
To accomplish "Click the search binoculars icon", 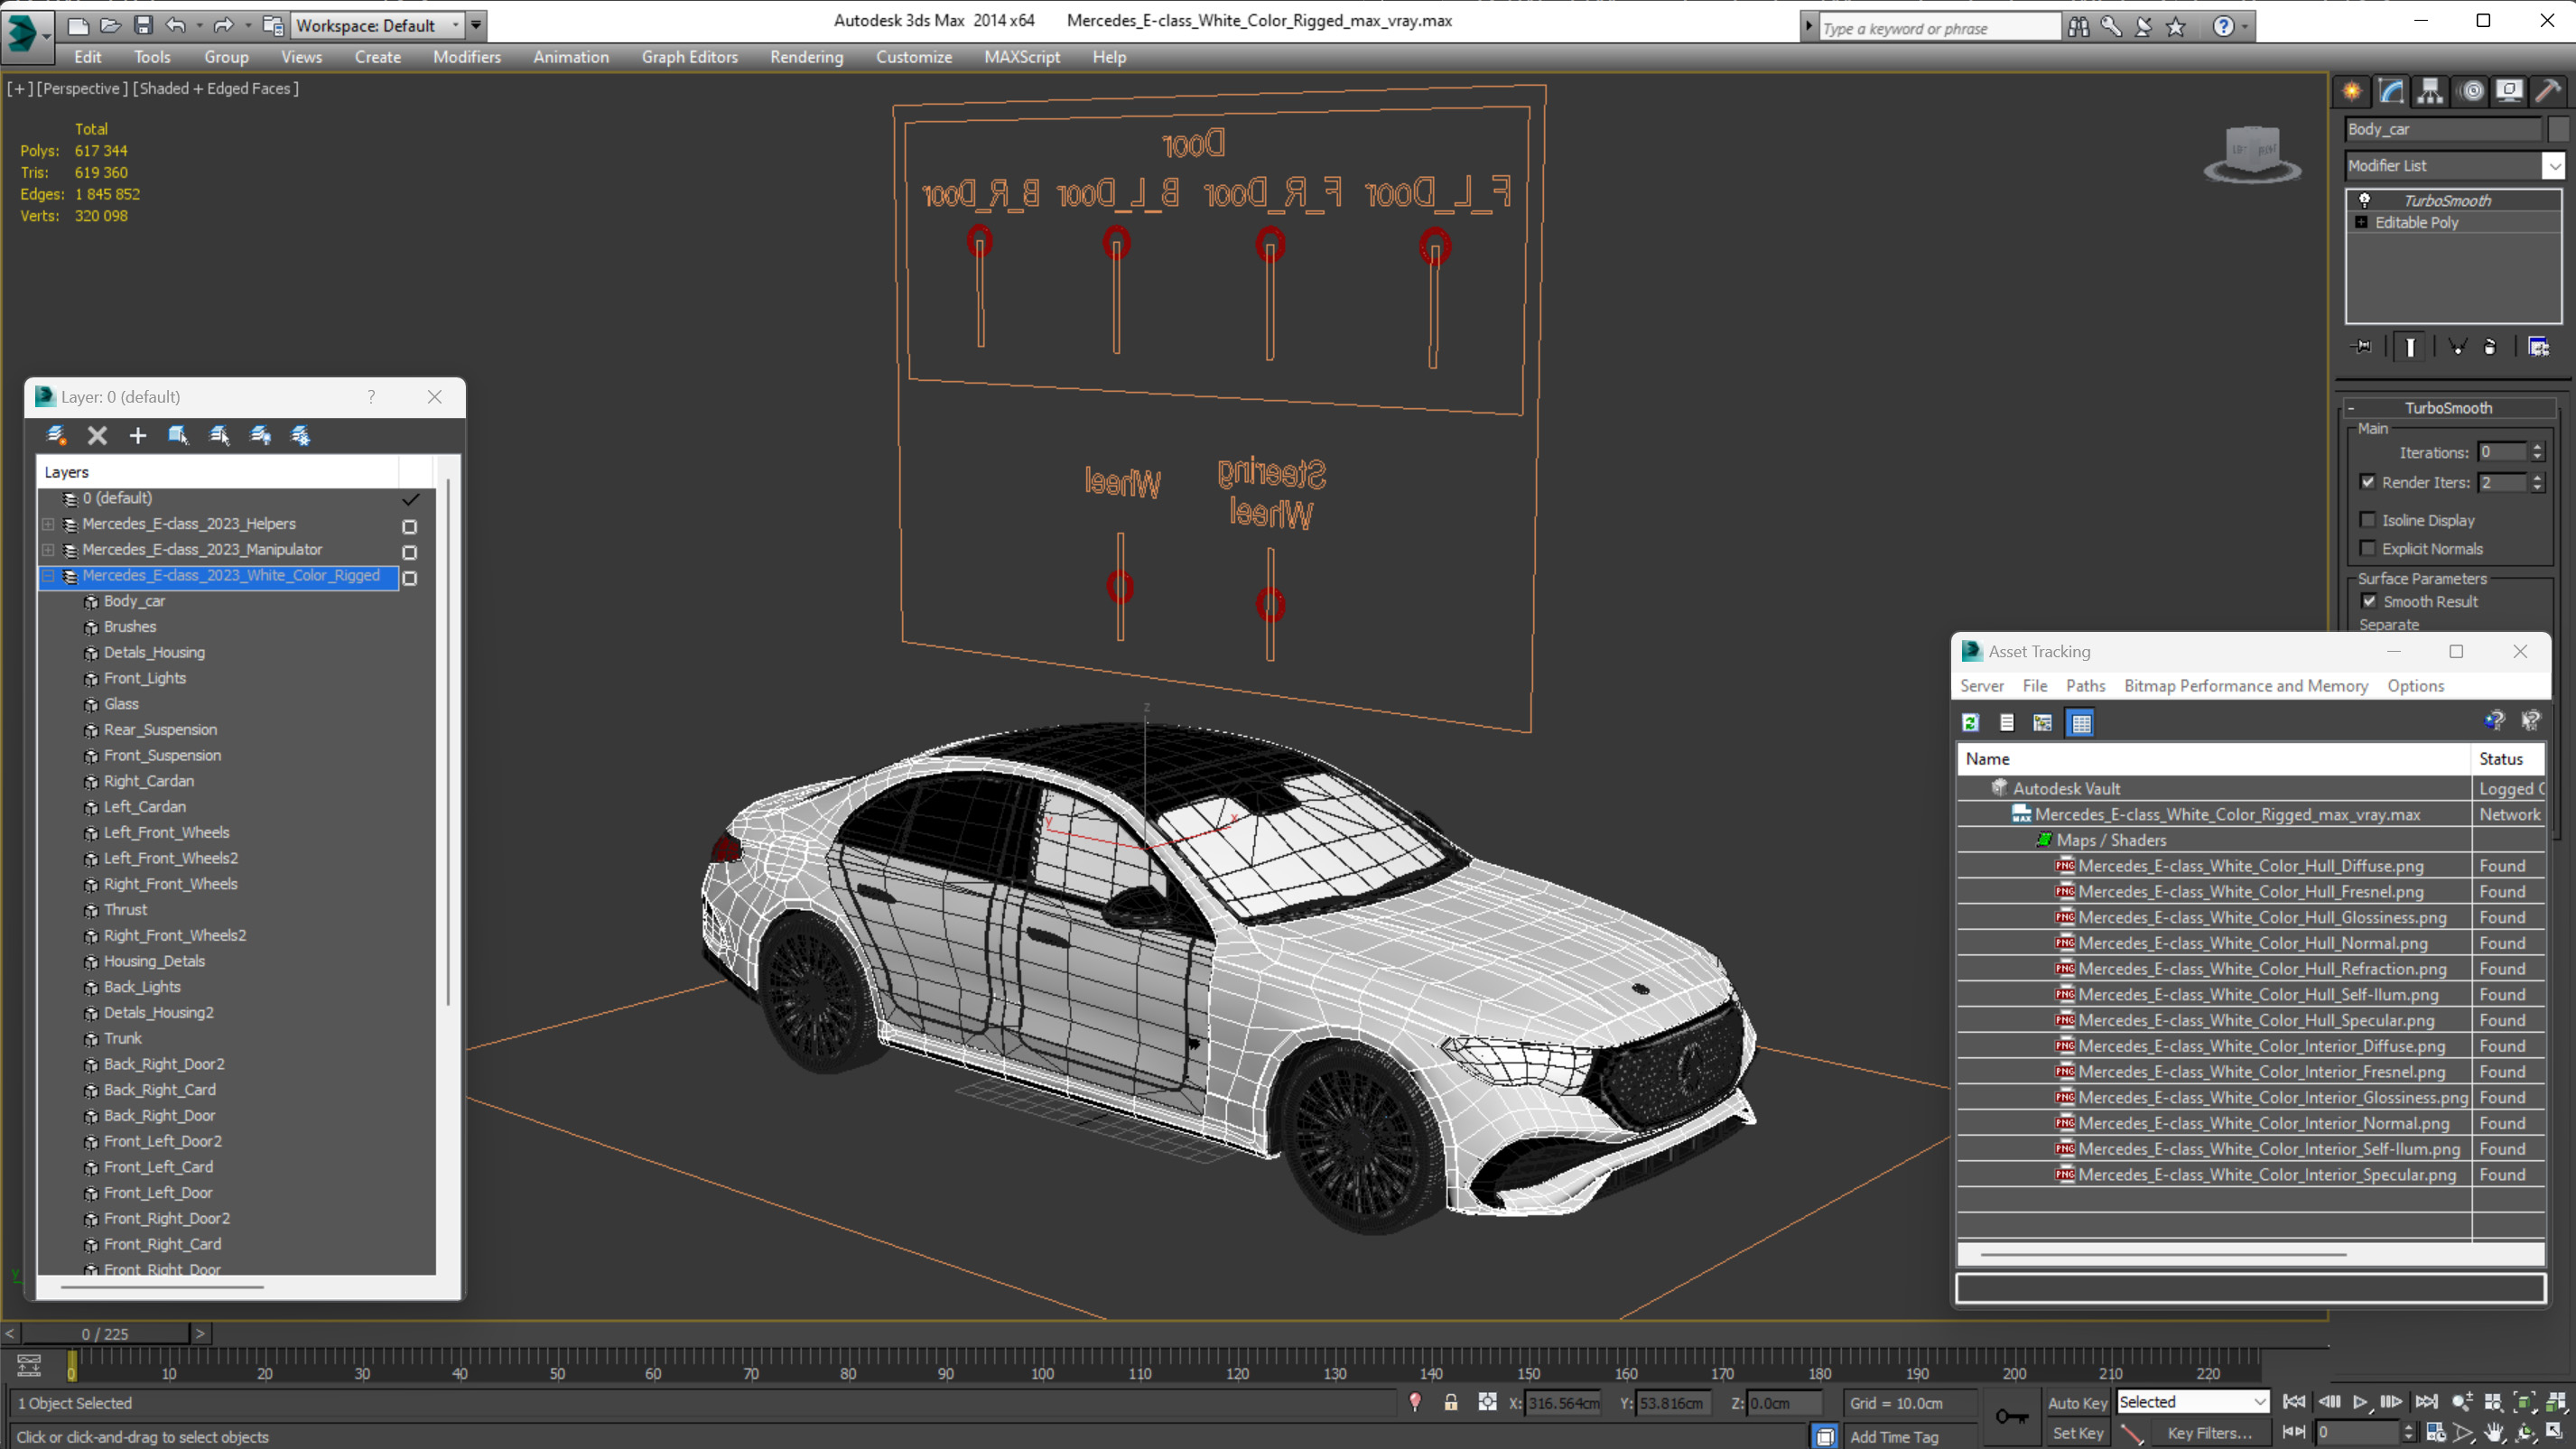I will [x=2079, y=27].
